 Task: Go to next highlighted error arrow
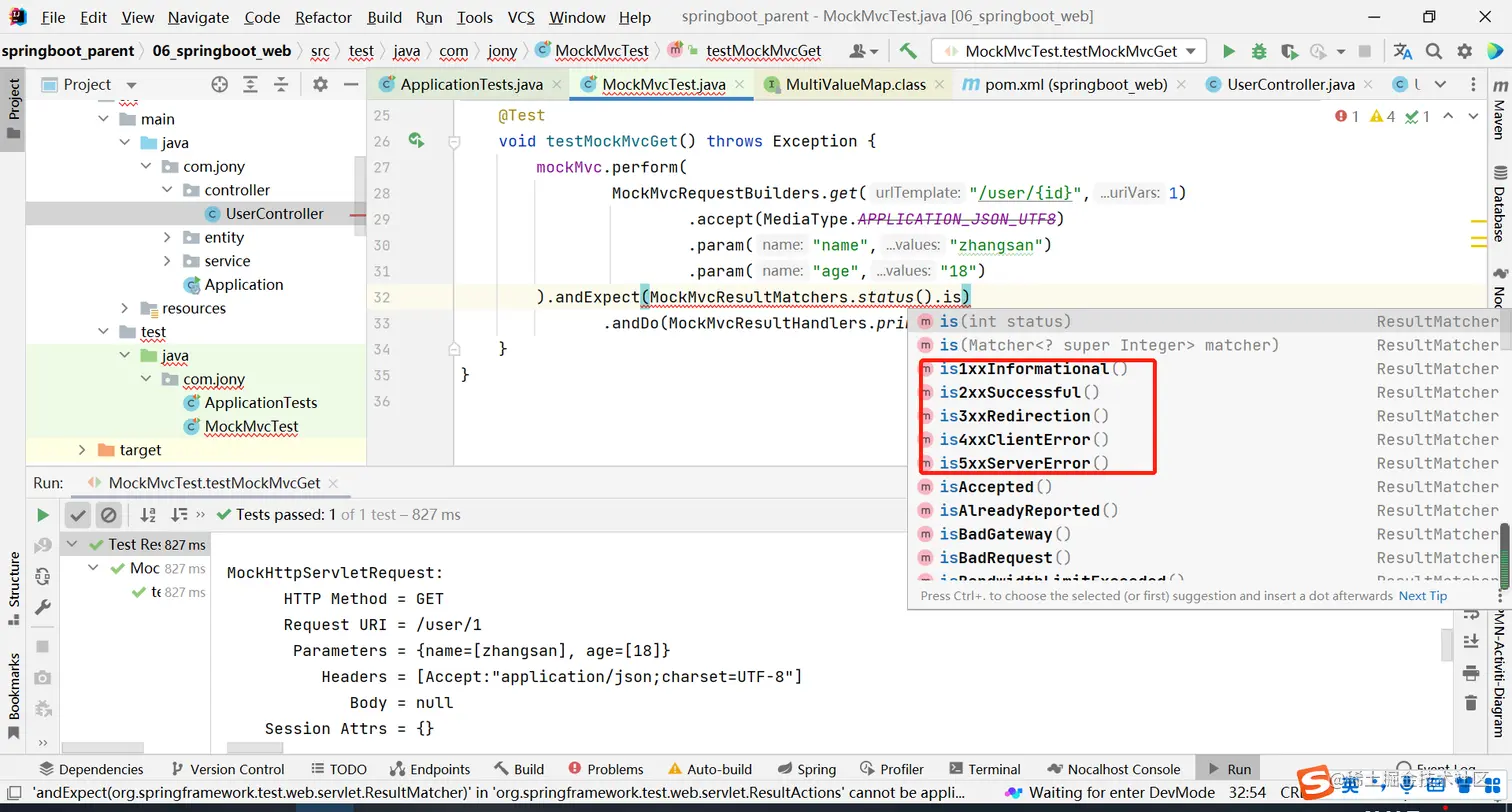pyautogui.click(x=1472, y=117)
